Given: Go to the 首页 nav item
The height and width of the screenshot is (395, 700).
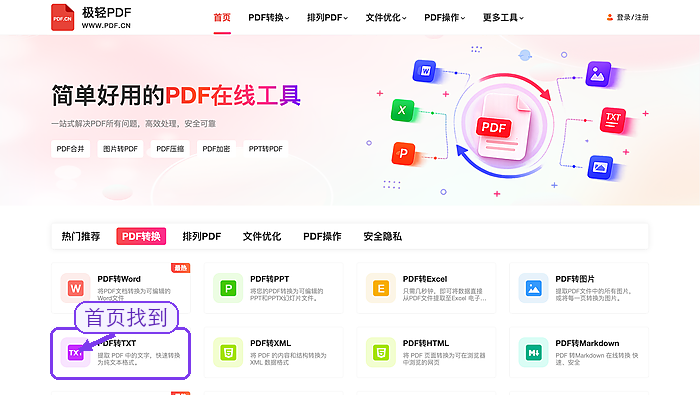Looking at the screenshot, I should (222, 17).
